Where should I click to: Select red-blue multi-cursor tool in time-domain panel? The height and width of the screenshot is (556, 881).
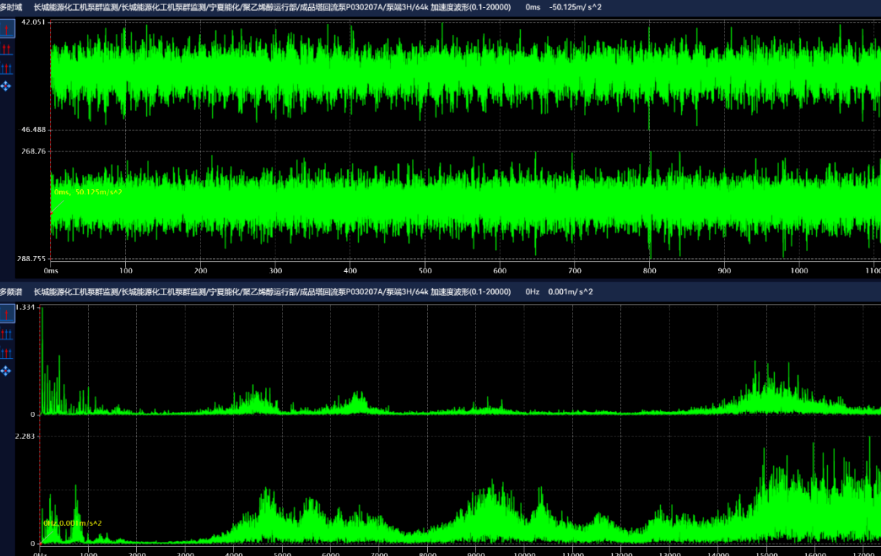6,68
